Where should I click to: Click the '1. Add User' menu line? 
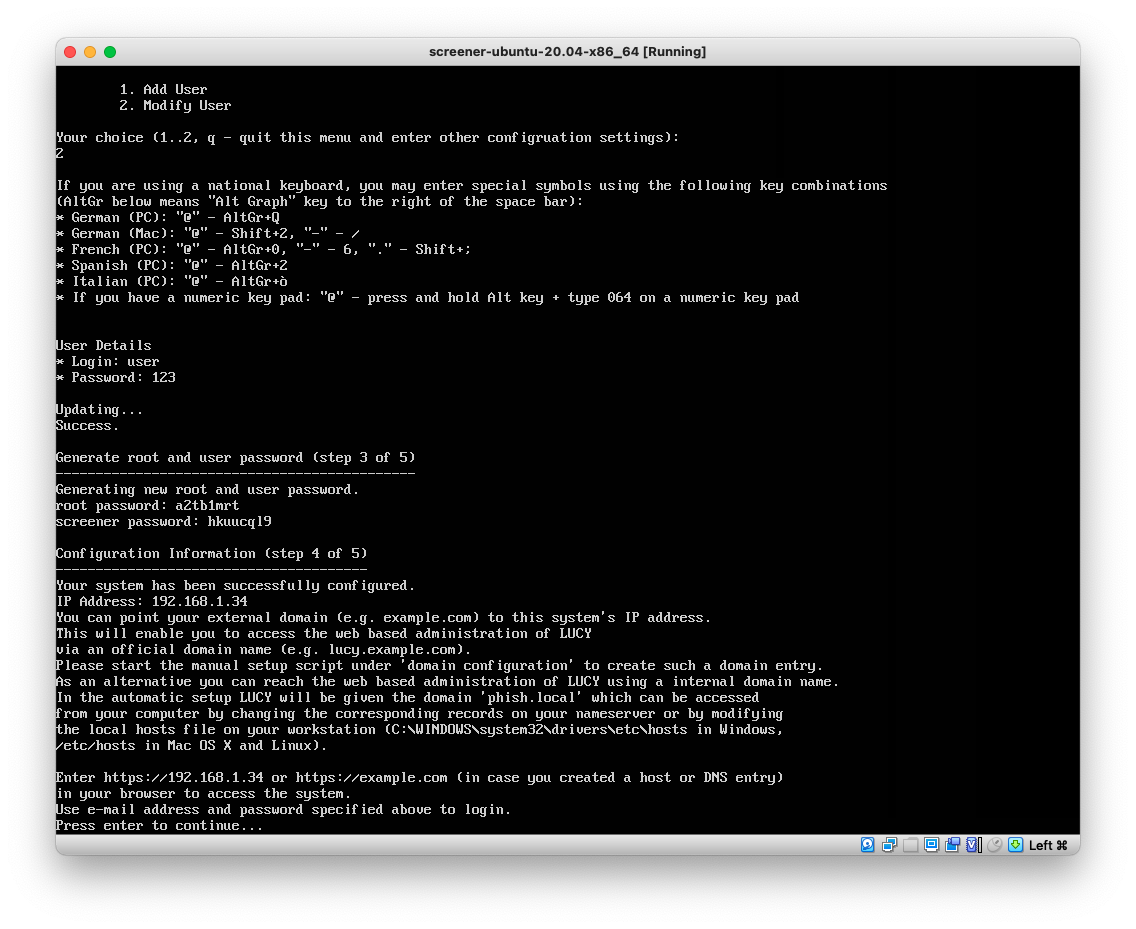coord(175,90)
